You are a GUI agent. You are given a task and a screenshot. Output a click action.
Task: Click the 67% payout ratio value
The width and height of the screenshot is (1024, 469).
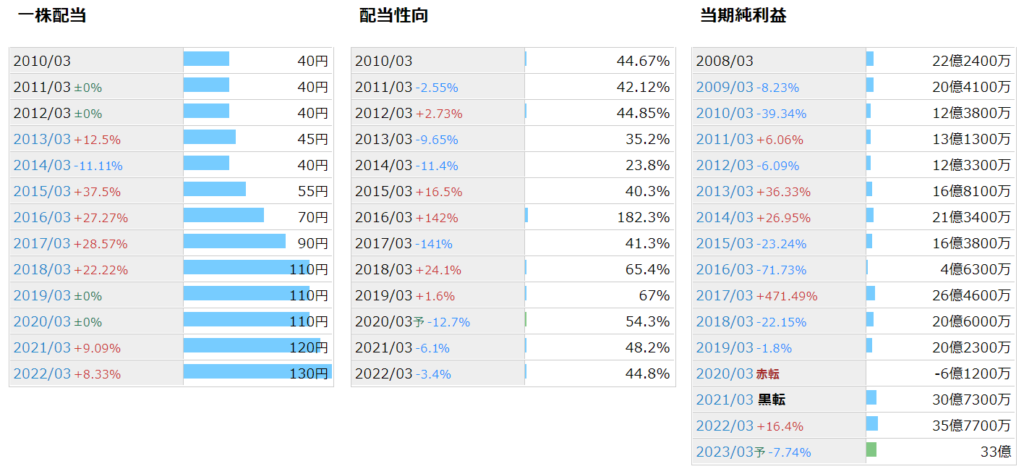coord(654,296)
